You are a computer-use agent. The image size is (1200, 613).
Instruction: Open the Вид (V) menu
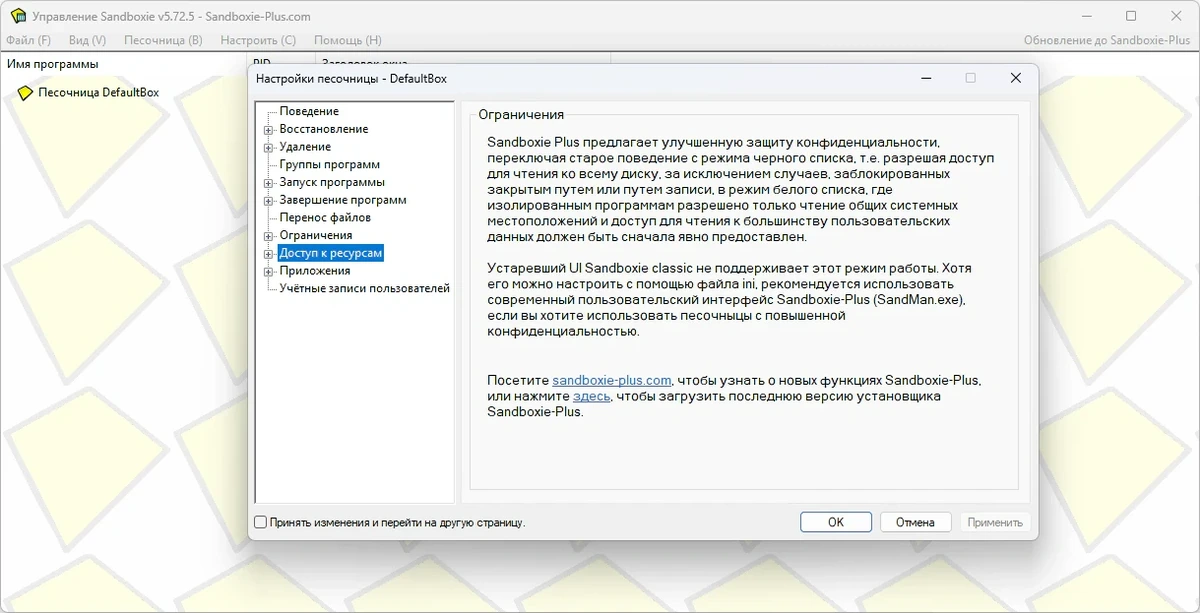coord(87,40)
